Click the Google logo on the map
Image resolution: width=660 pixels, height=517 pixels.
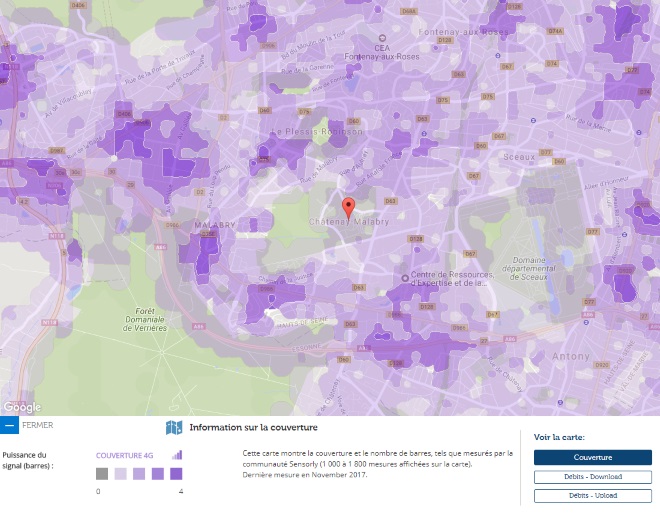[21, 407]
